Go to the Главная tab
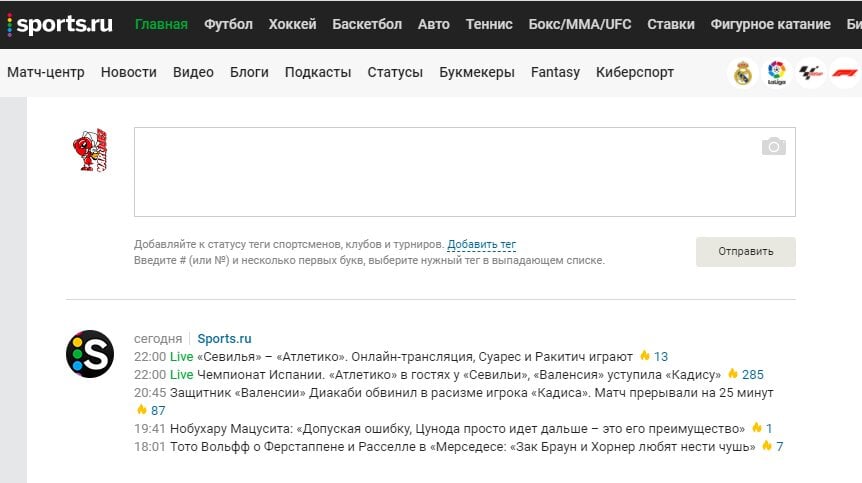Image resolution: width=862 pixels, height=483 pixels. 162,24
